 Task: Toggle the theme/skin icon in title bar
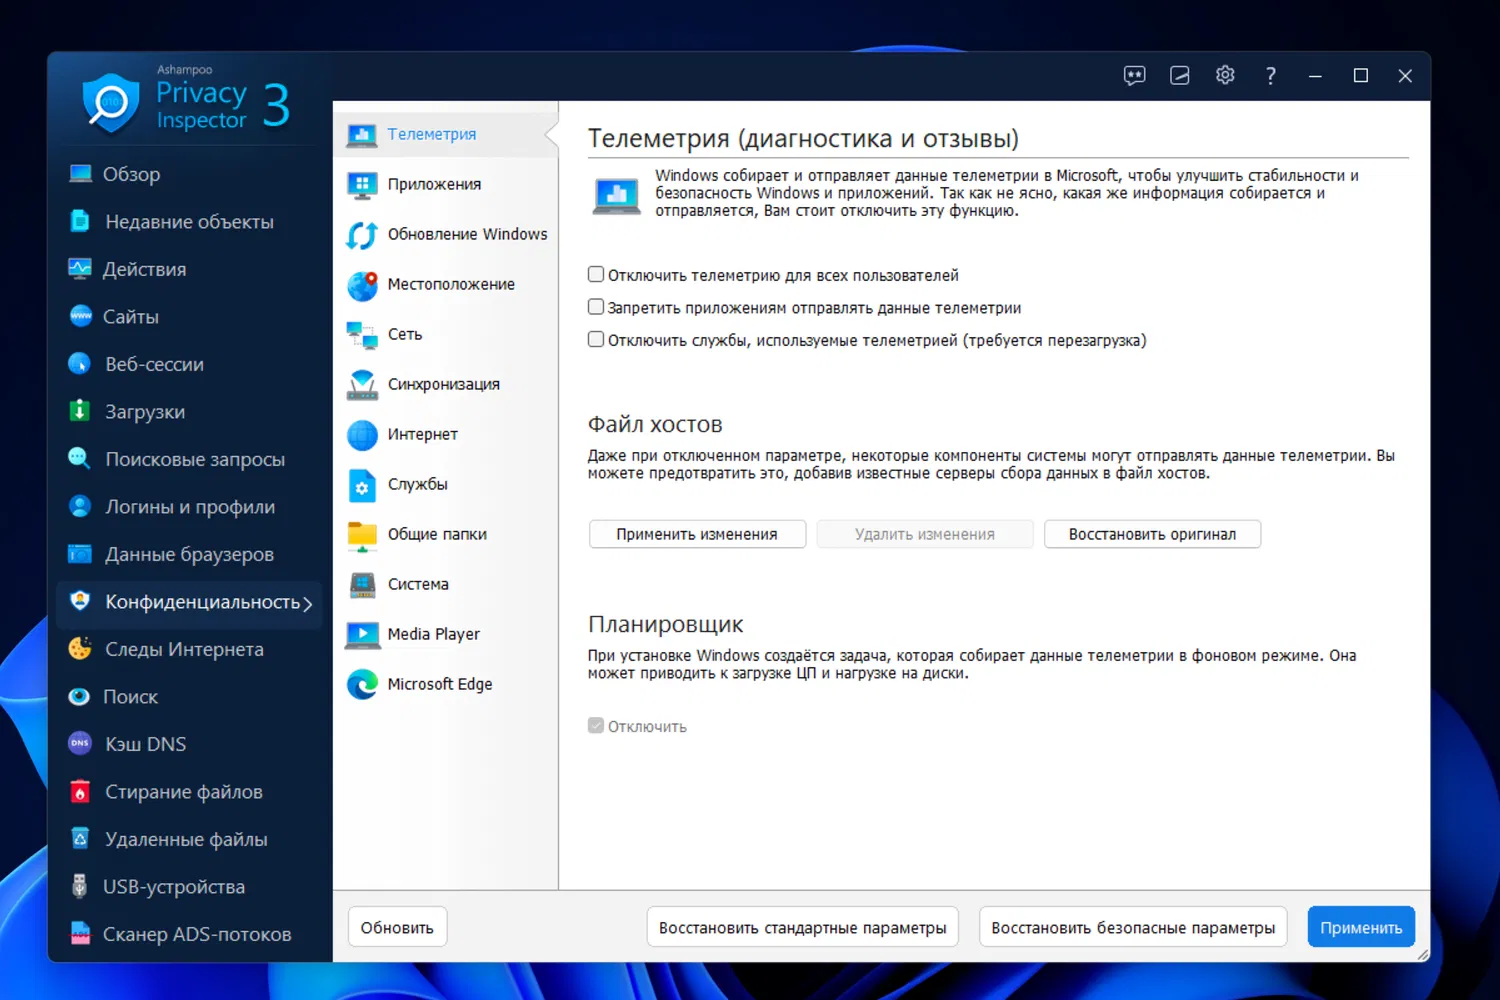coord(1180,76)
